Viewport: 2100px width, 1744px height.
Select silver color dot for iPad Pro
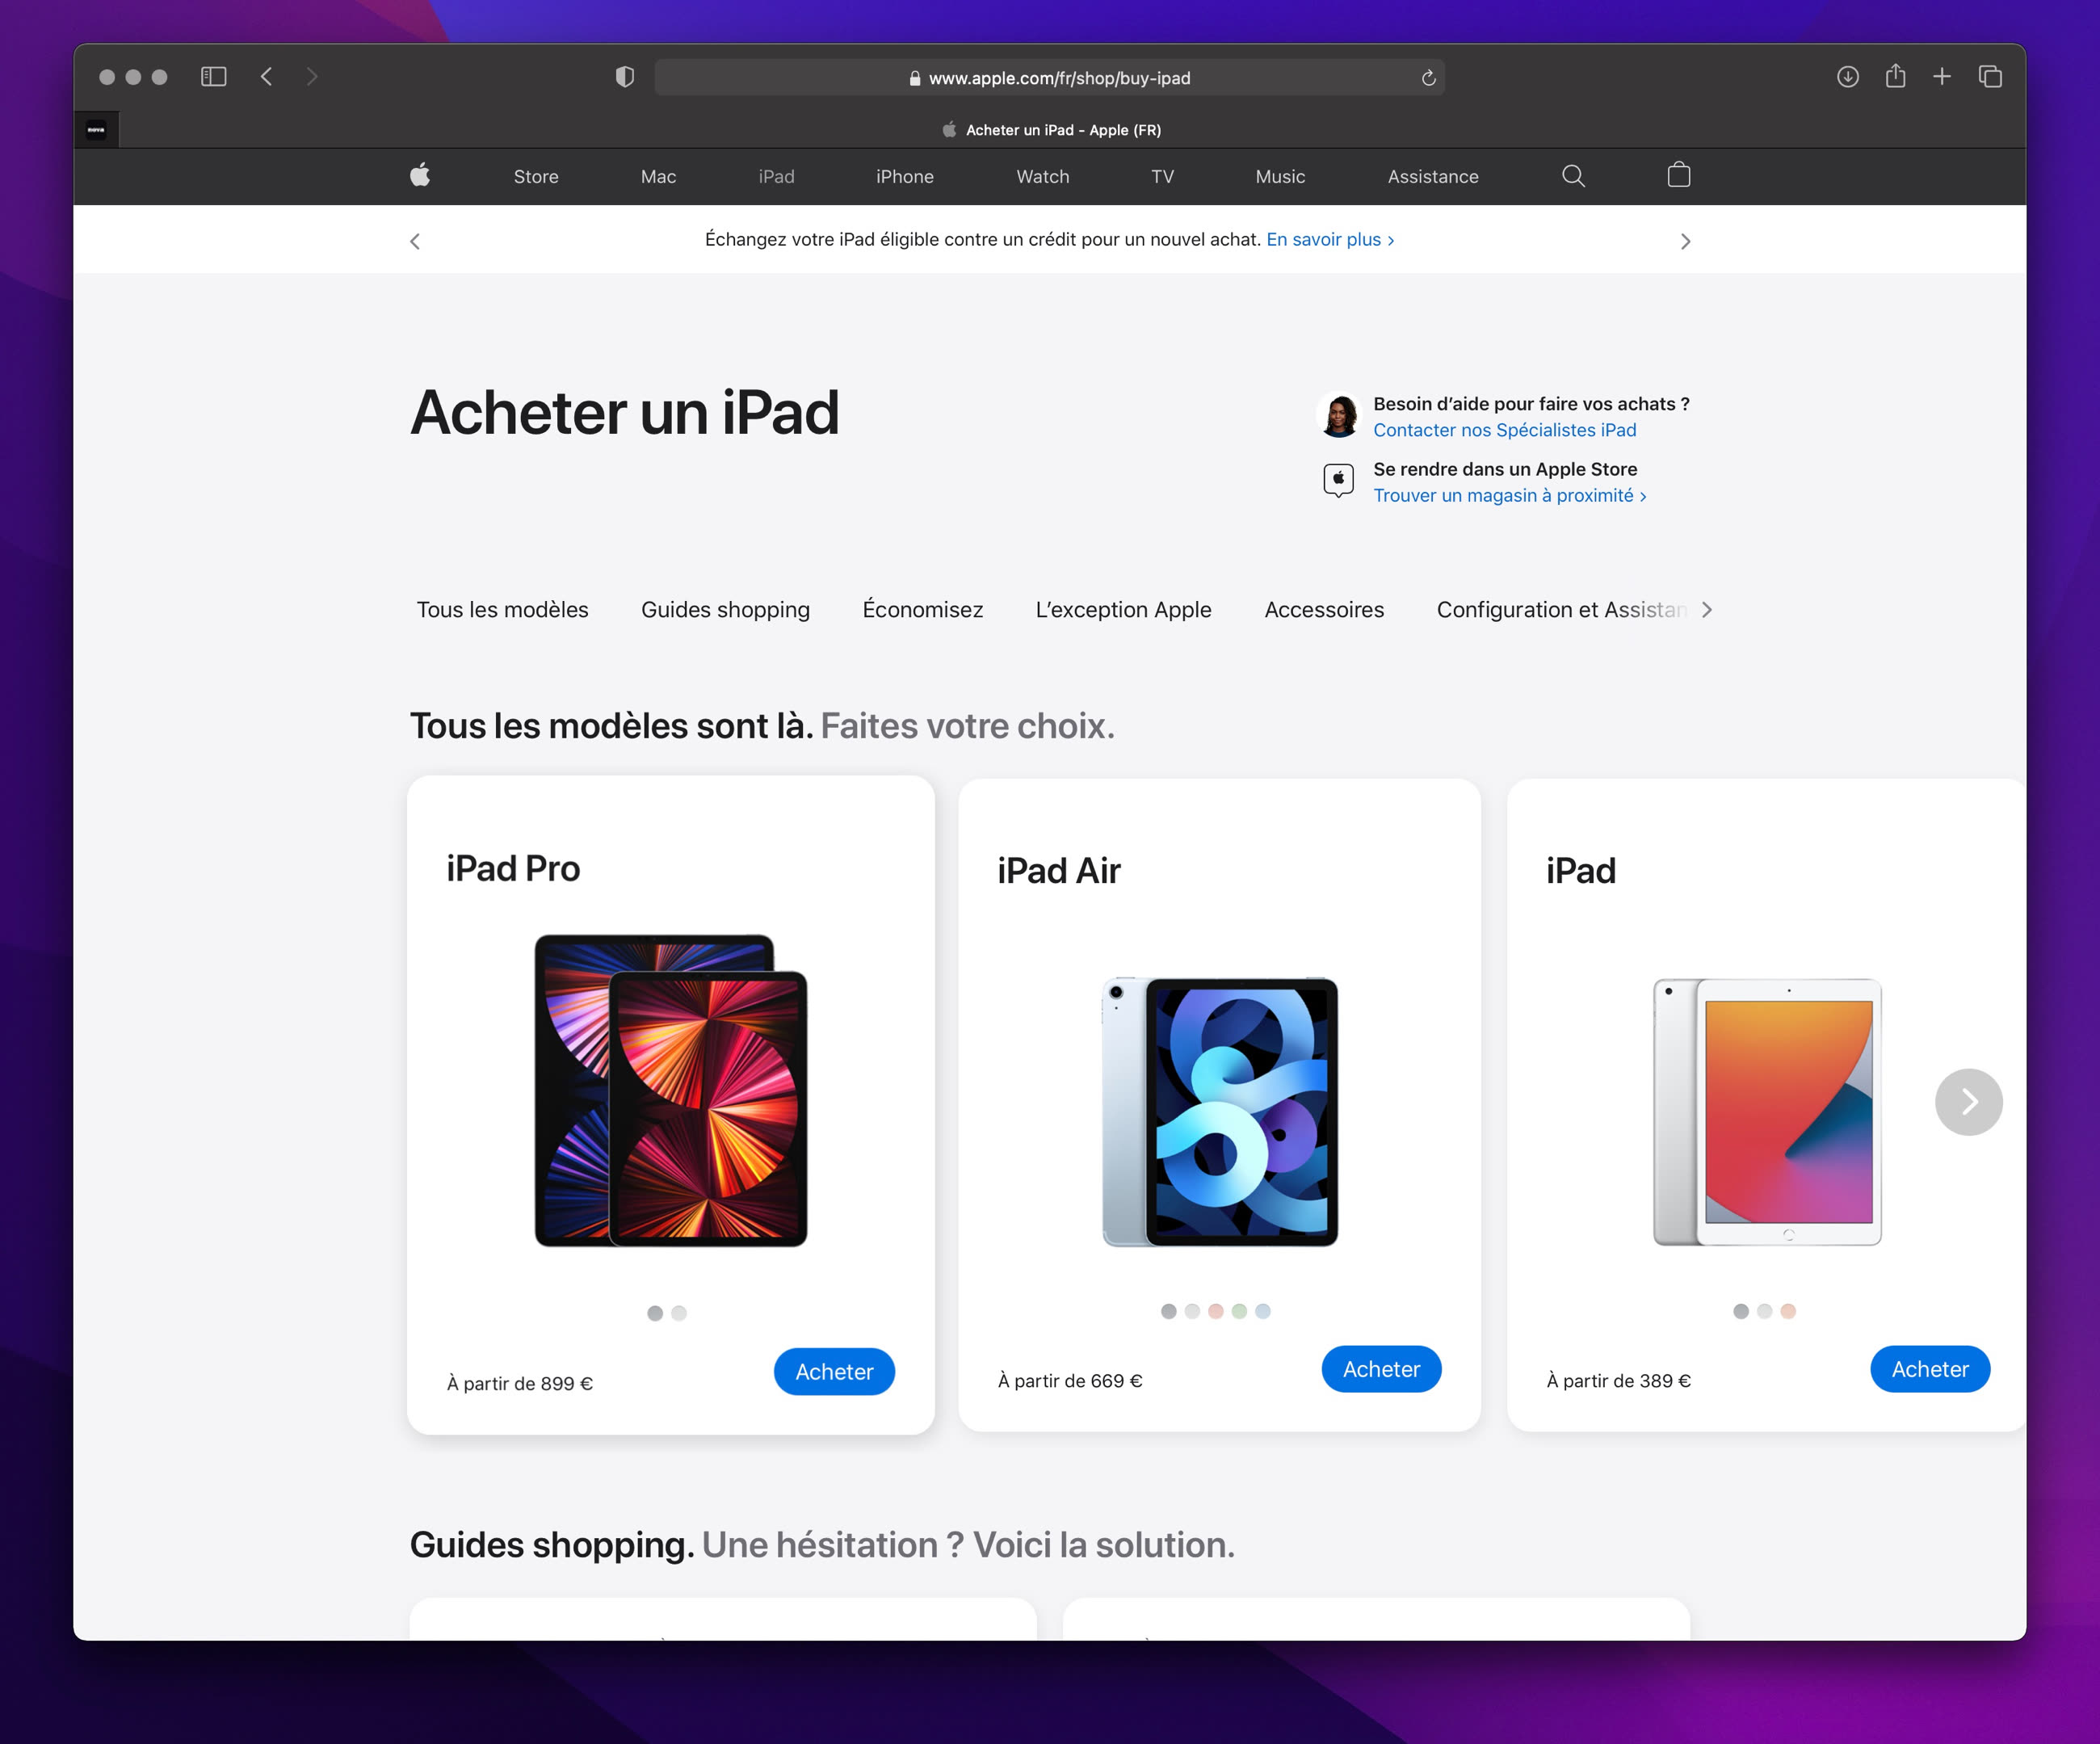click(679, 1313)
